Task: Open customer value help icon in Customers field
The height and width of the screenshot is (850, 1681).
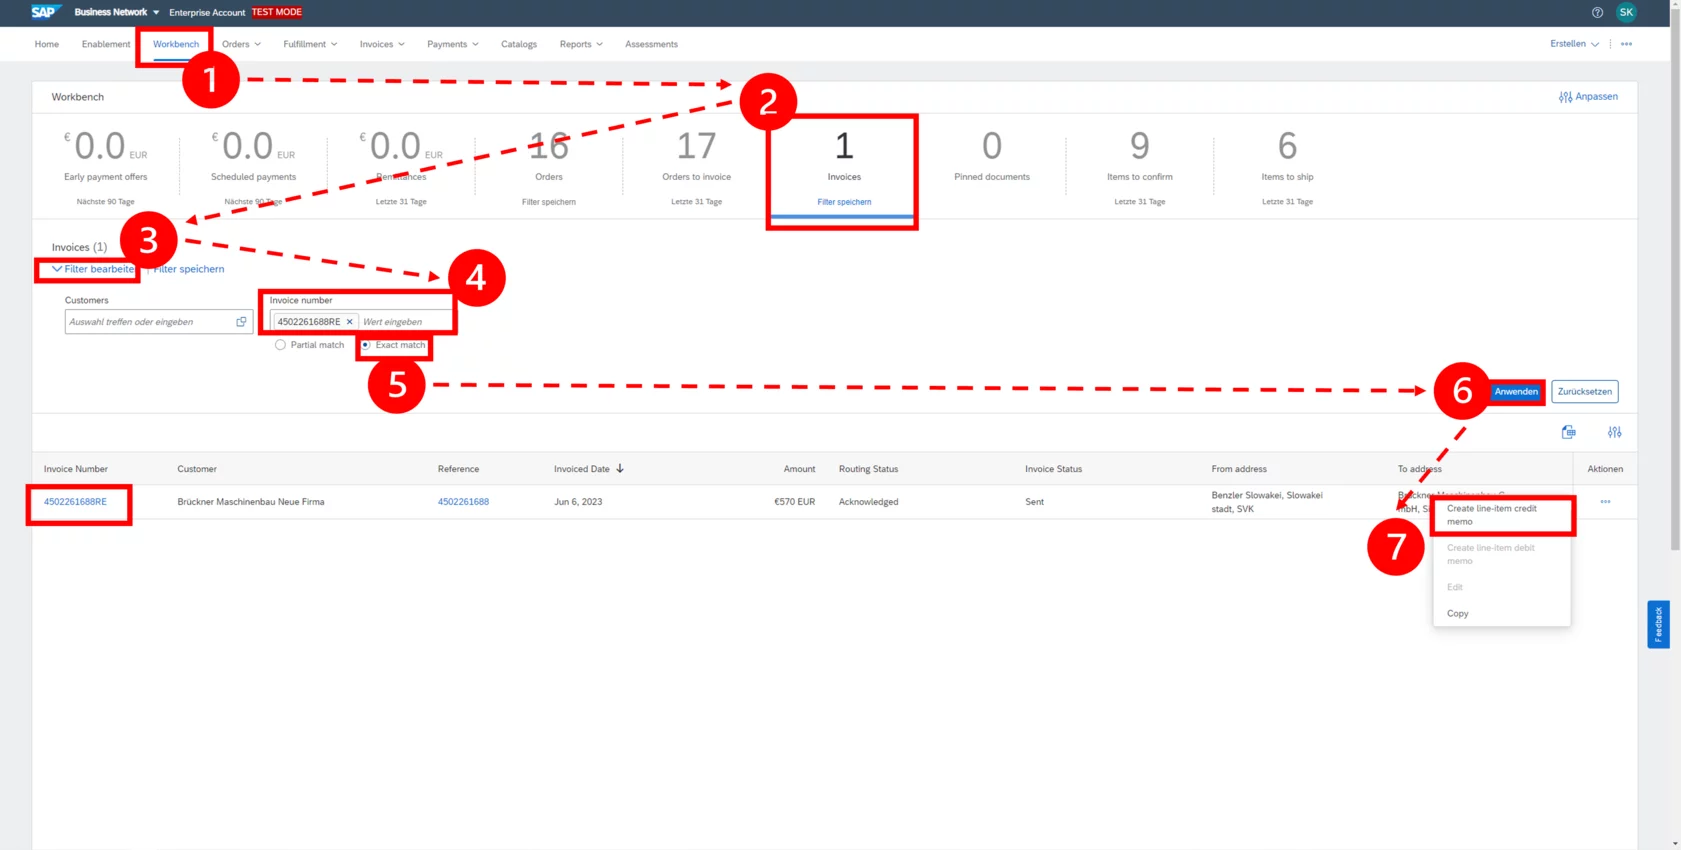Action: click(241, 322)
